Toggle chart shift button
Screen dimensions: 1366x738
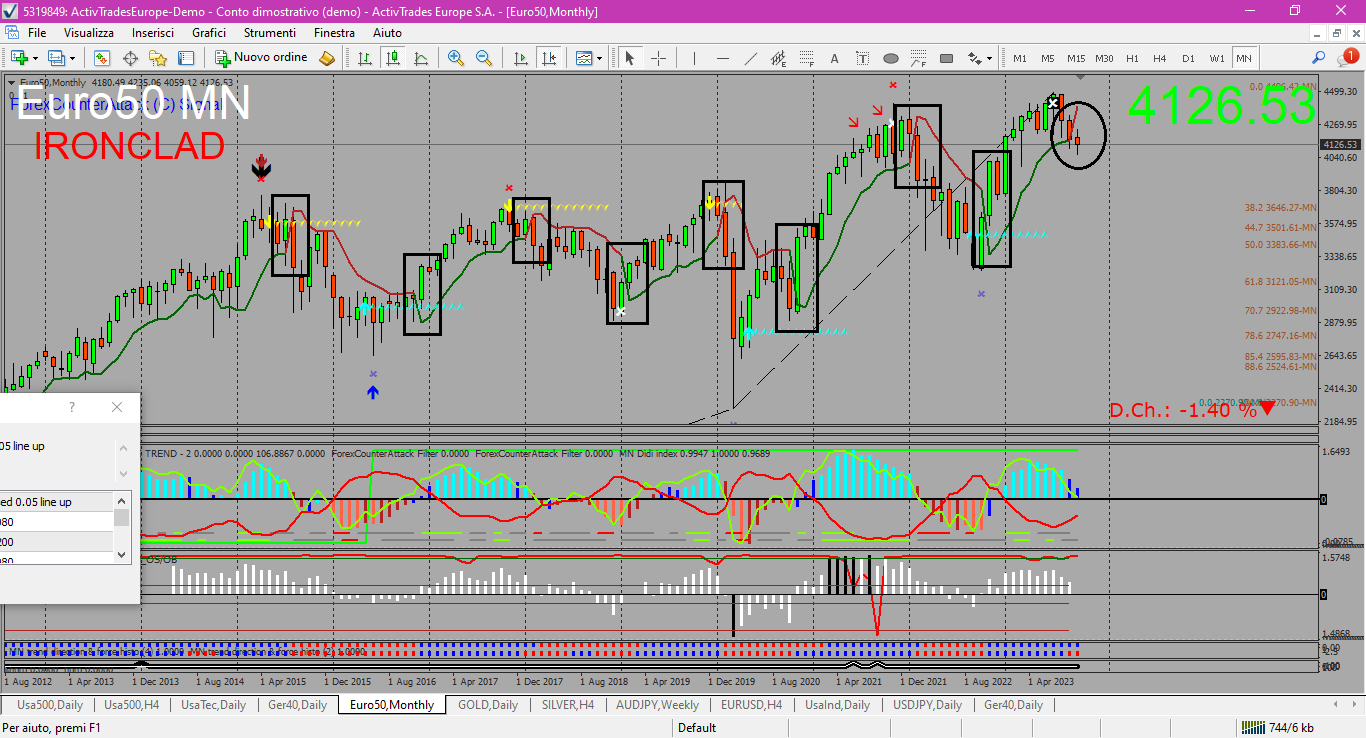[x=548, y=58]
